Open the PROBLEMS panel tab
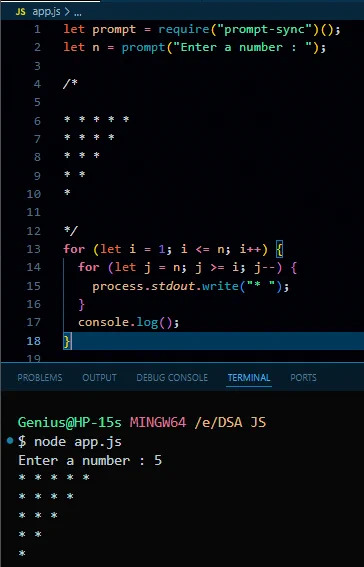This screenshot has width=364, height=567. point(40,378)
